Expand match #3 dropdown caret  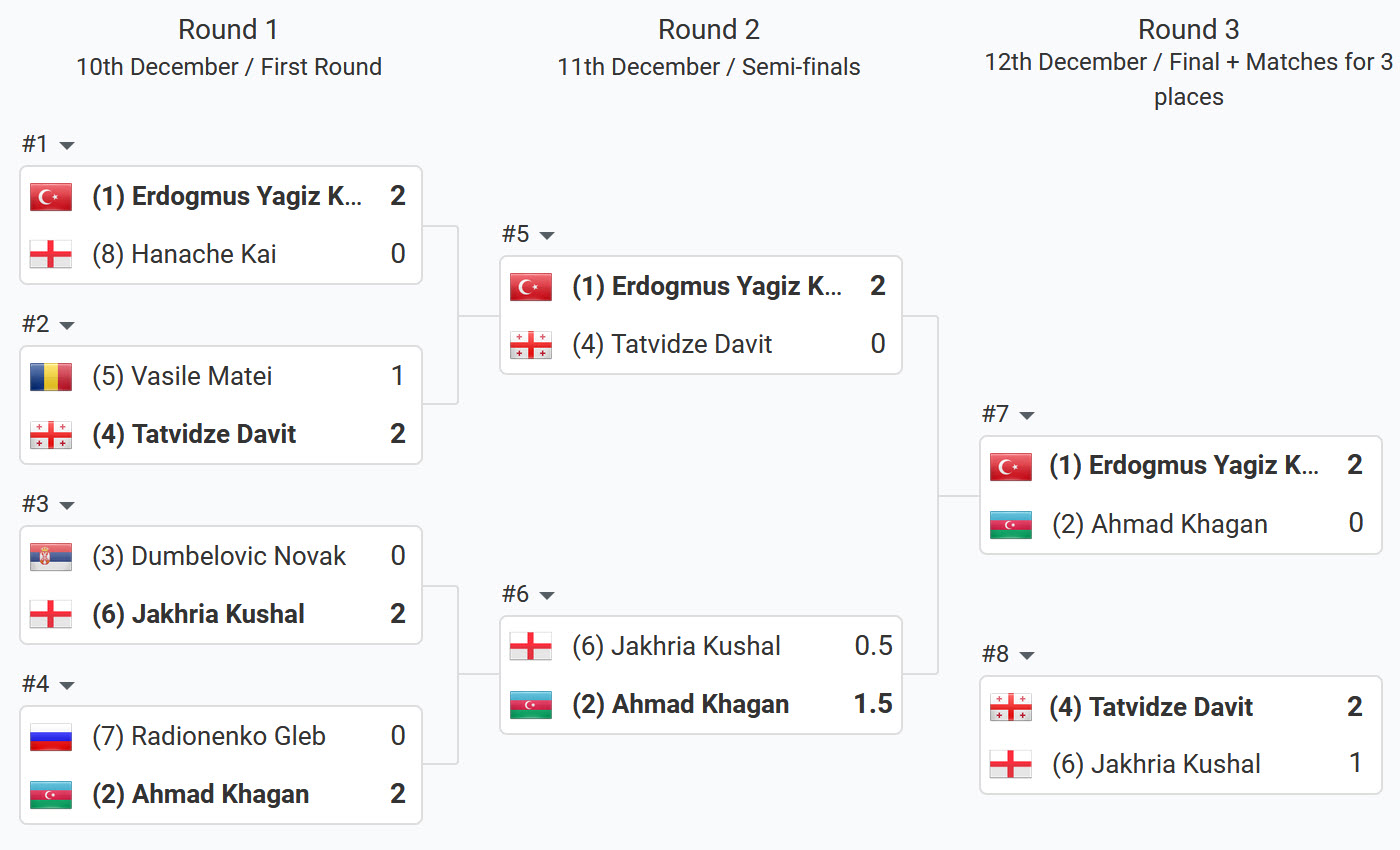[67, 506]
